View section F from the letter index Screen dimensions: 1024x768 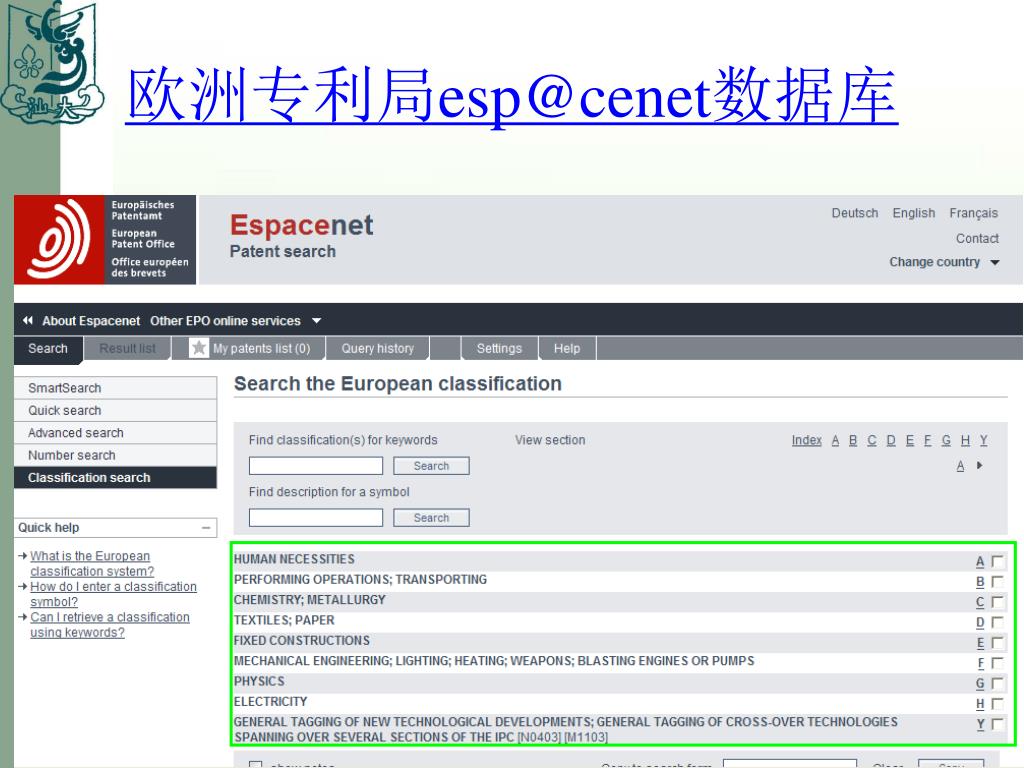pyautogui.click(x=927, y=440)
